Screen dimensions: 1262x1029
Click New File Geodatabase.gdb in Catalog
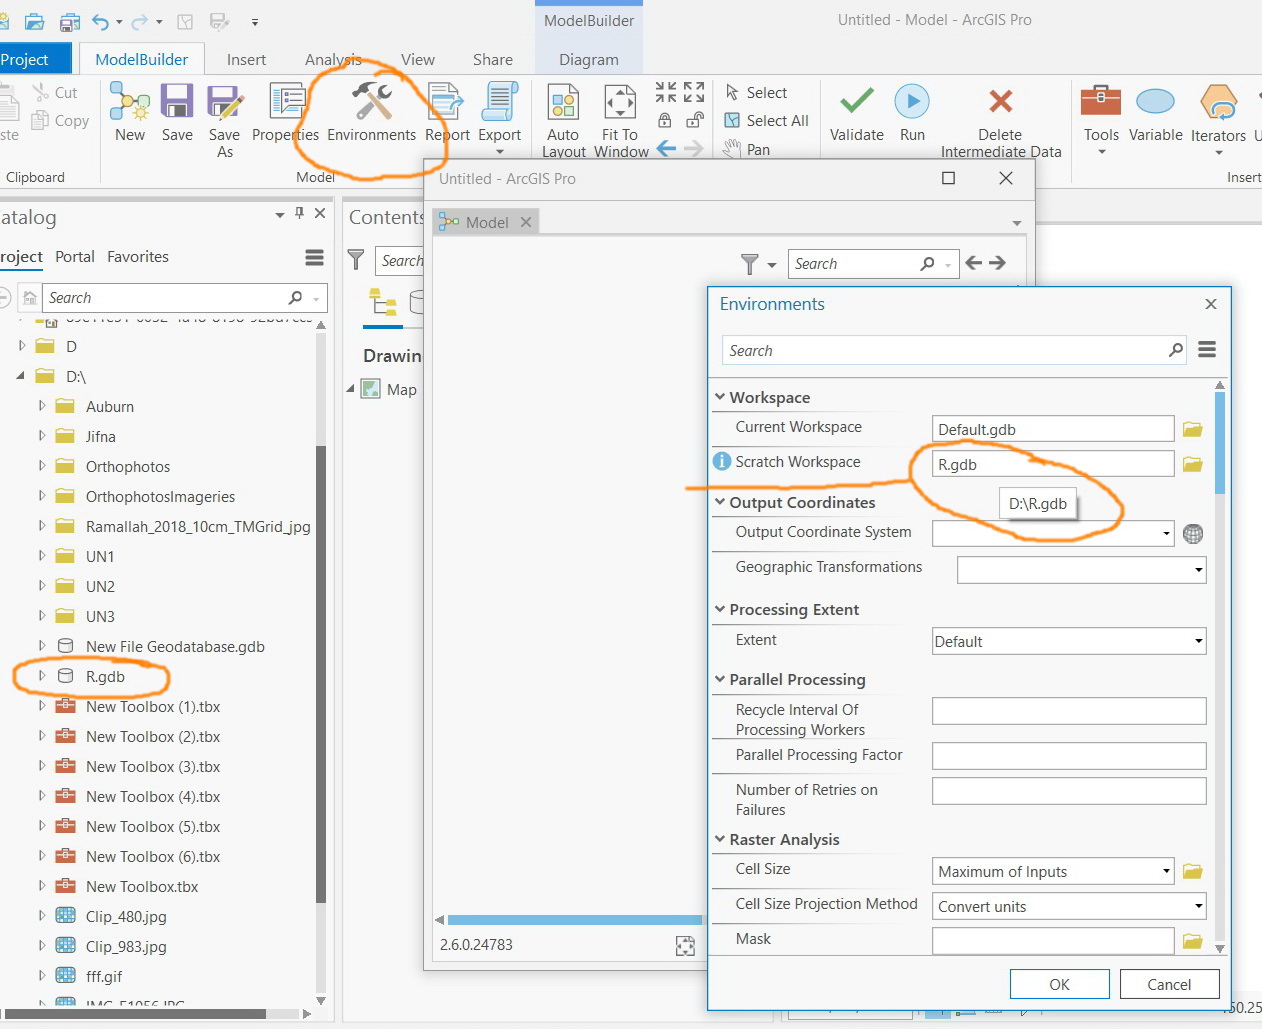pos(175,646)
